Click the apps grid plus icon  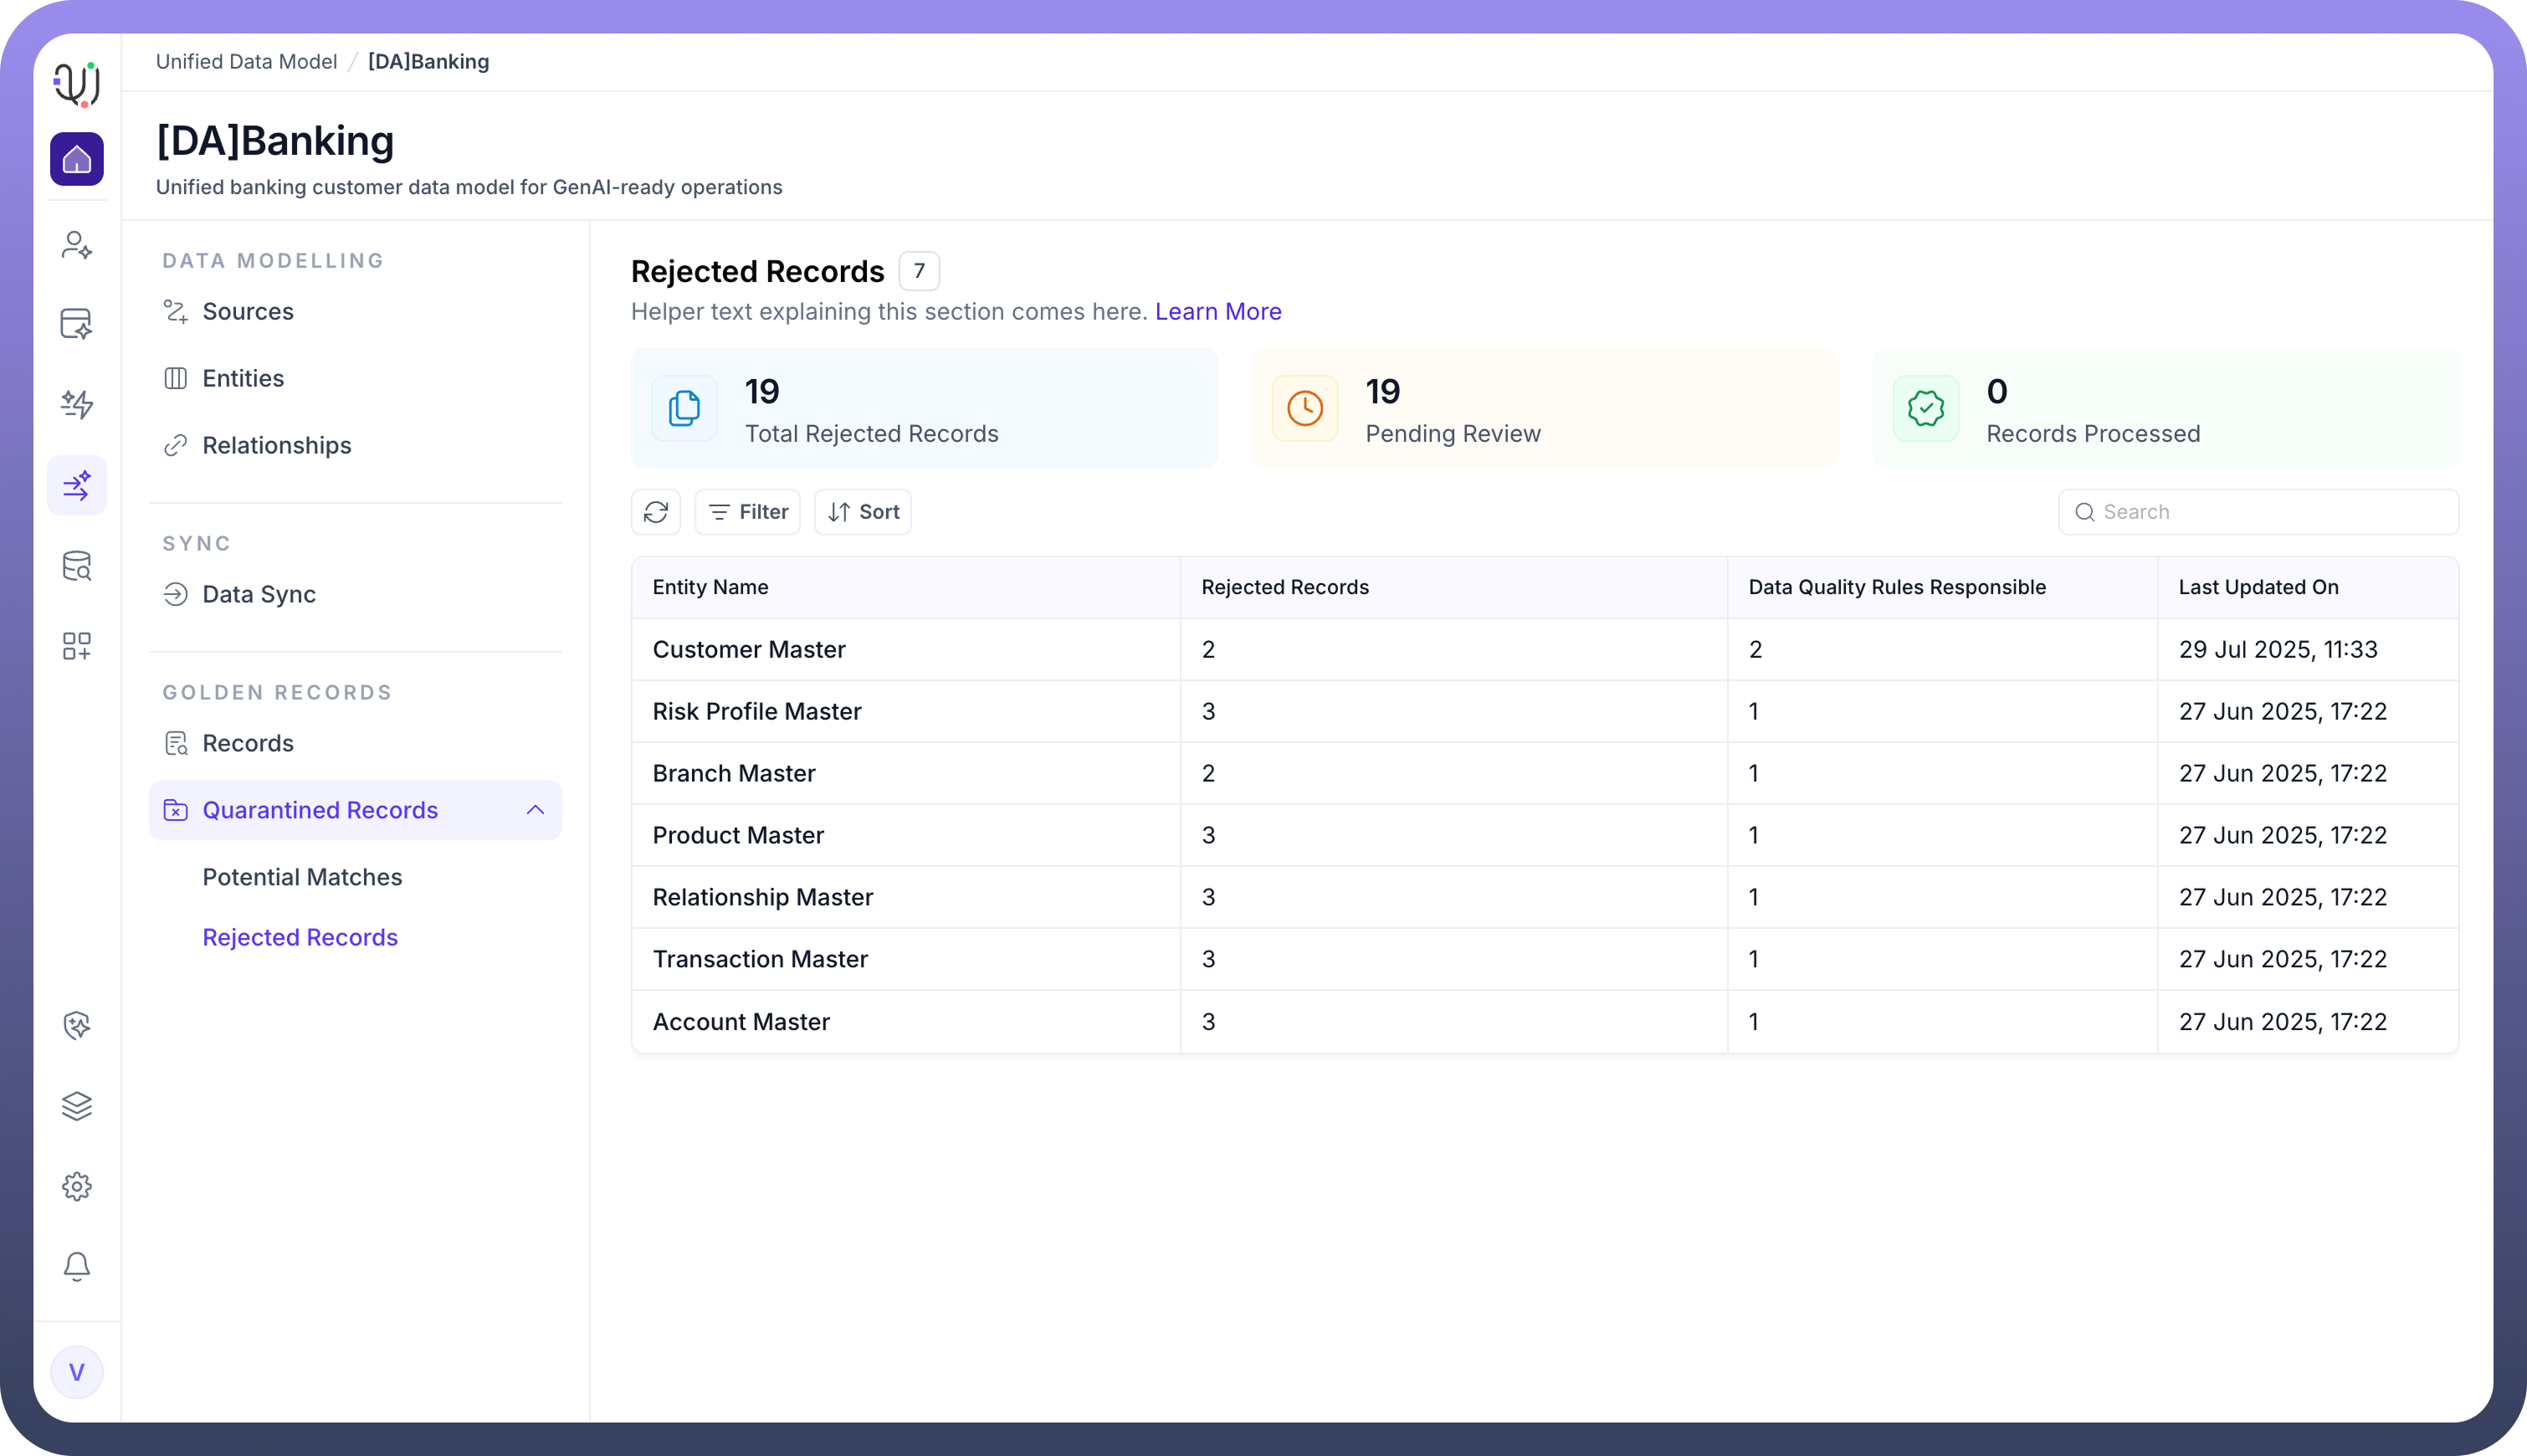pyautogui.click(x=77, y=646)
